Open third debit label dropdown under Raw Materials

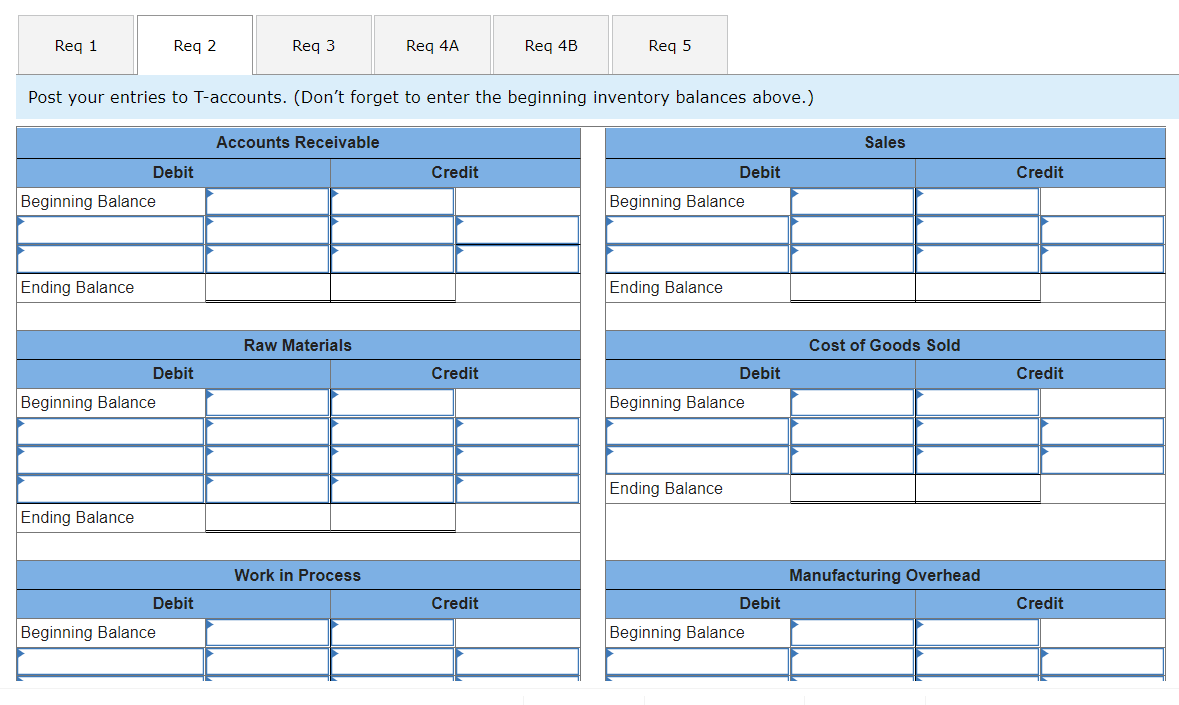click(x=111, y=489)
